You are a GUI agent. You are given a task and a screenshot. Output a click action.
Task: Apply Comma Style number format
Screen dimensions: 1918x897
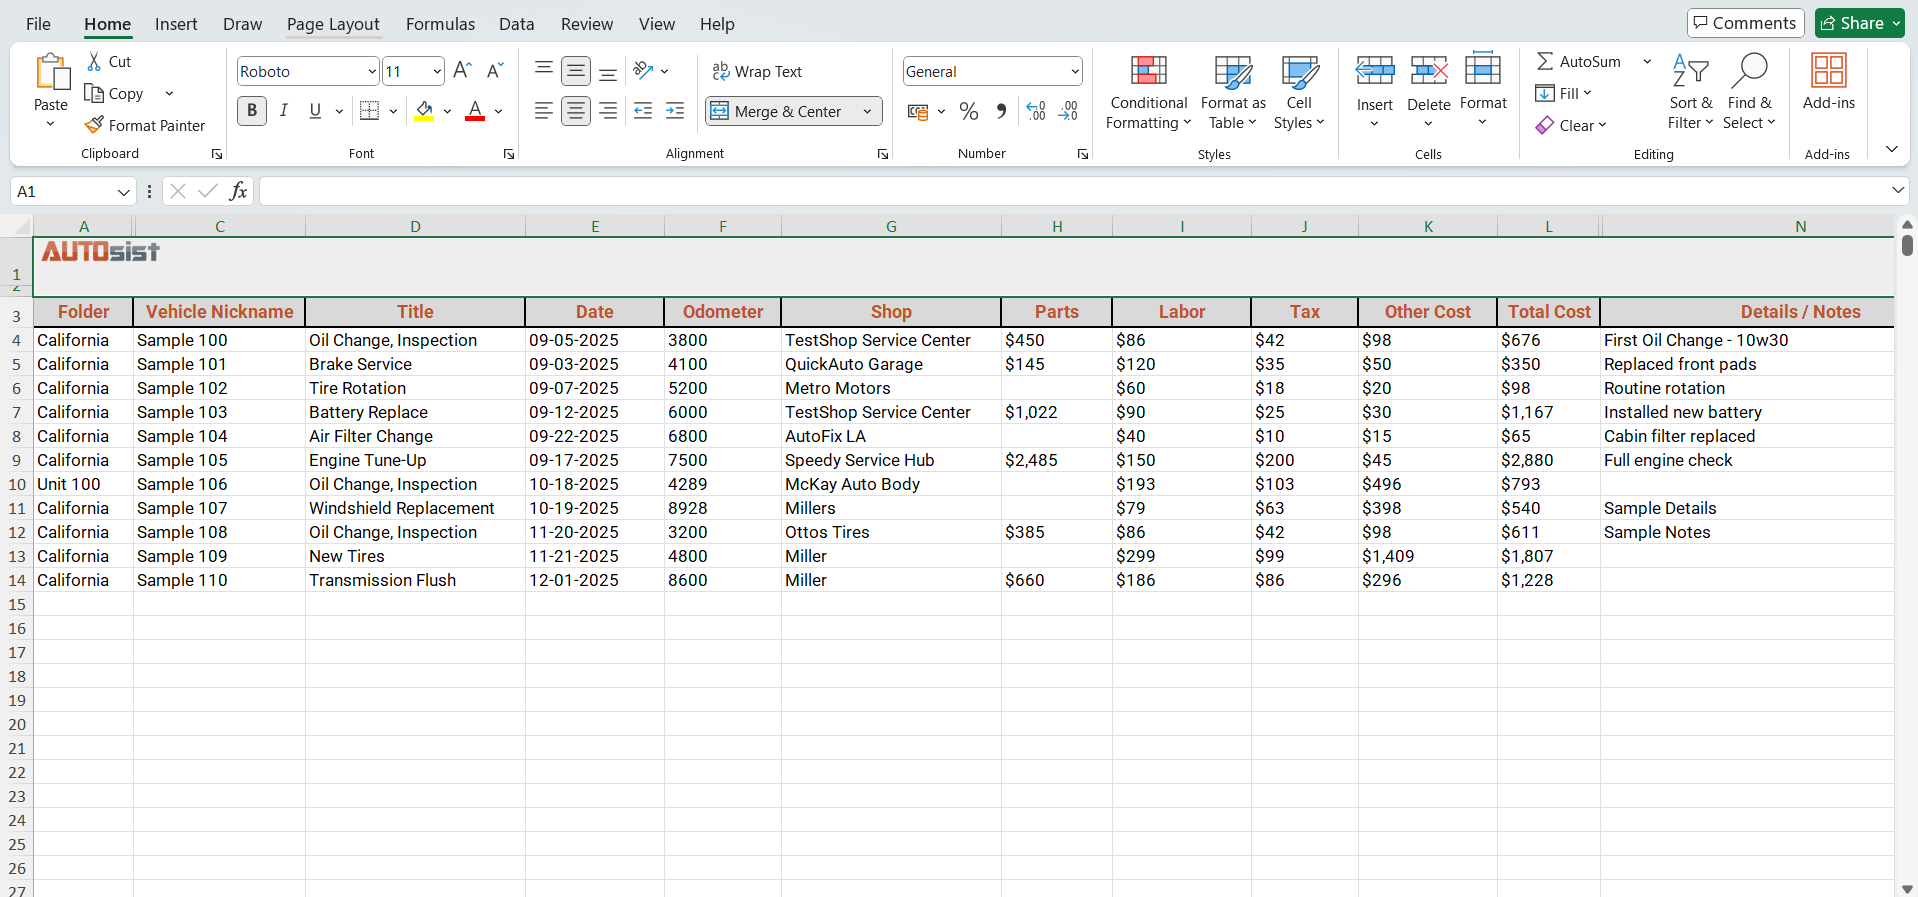tap(1001, 111)
